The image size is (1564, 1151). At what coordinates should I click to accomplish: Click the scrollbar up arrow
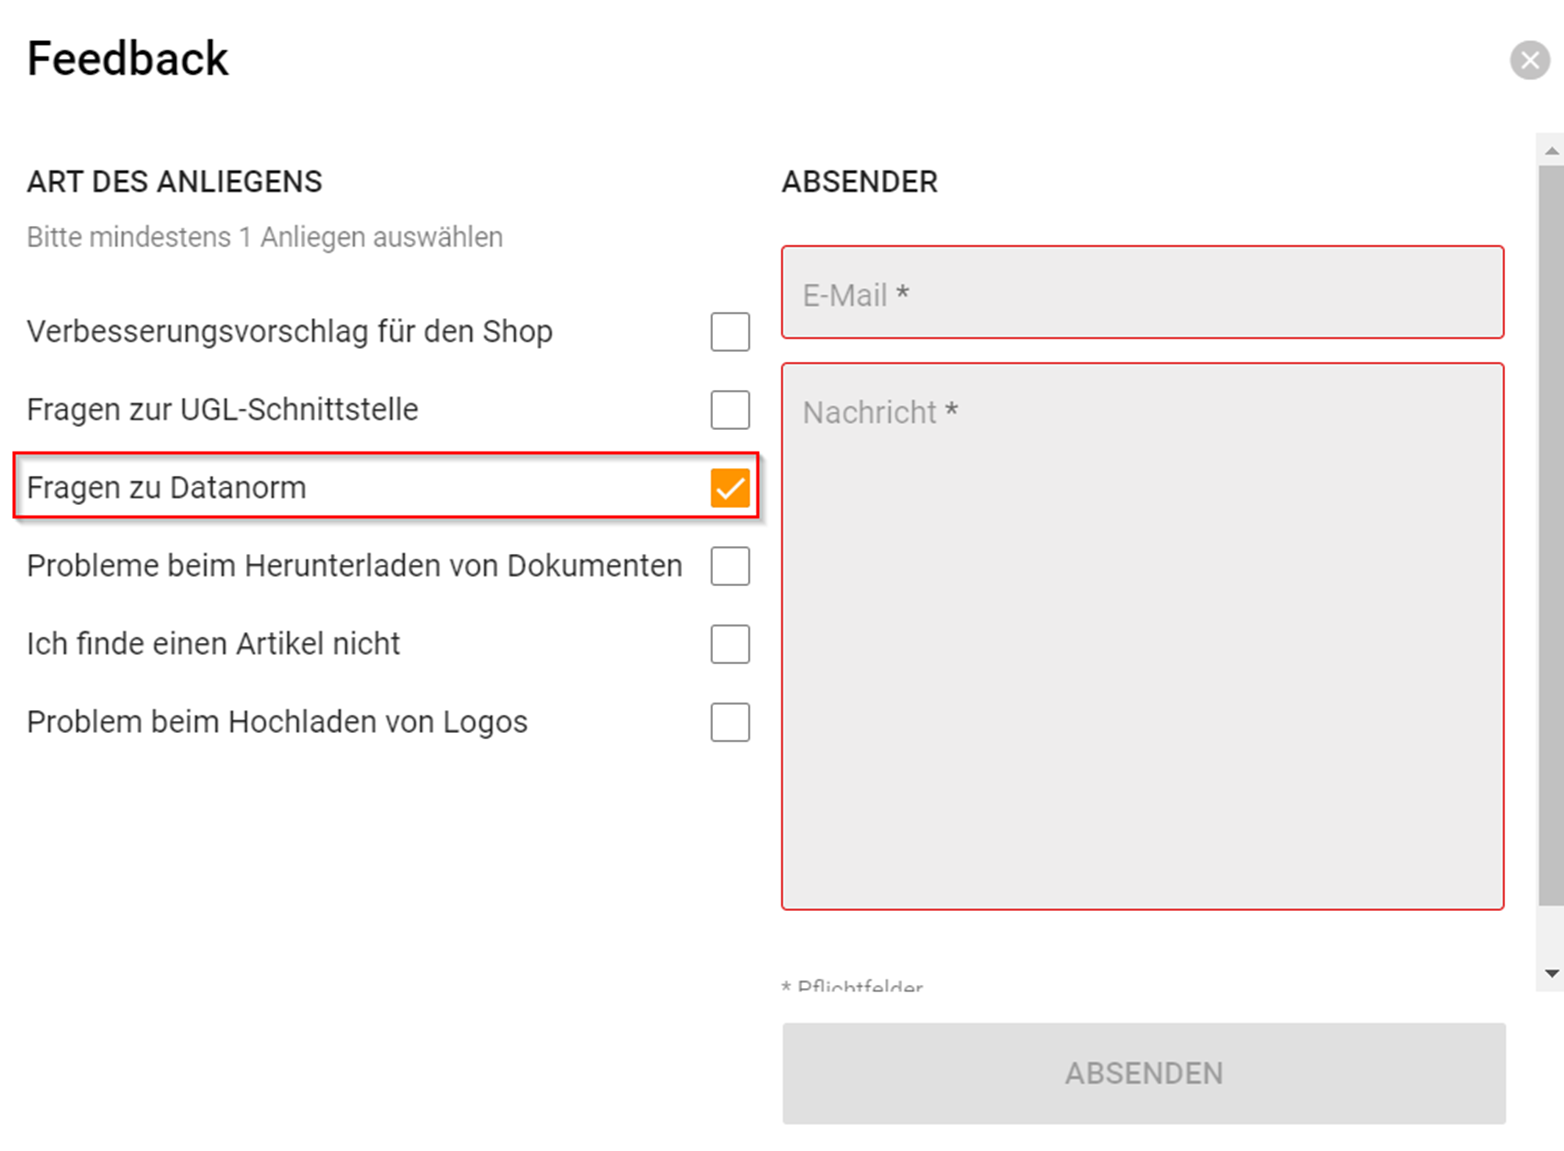[x=1551, y=151]
